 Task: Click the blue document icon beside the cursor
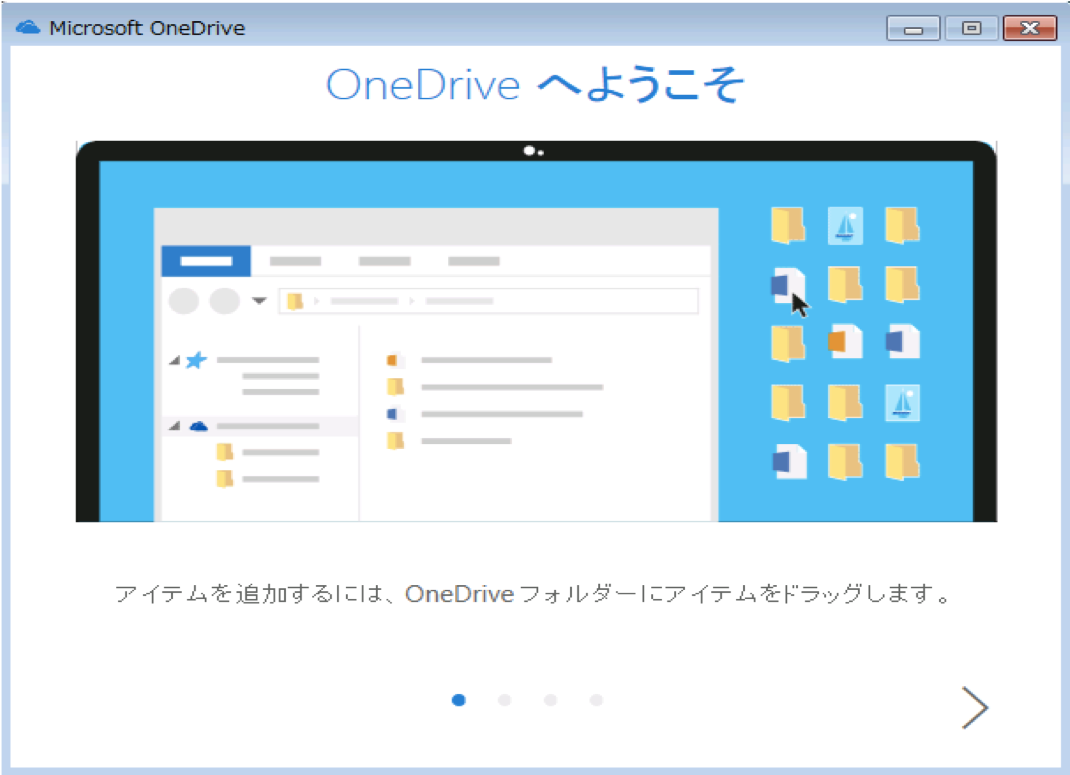point(786,283)
